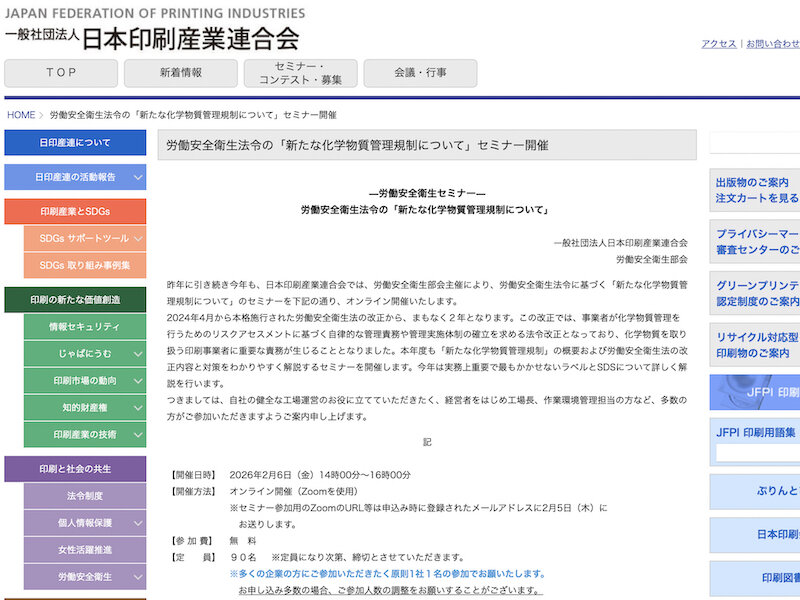Expand the 印刷市場の動向 chevron
Screen dimensions: 800x600
(x=138, y=380)
